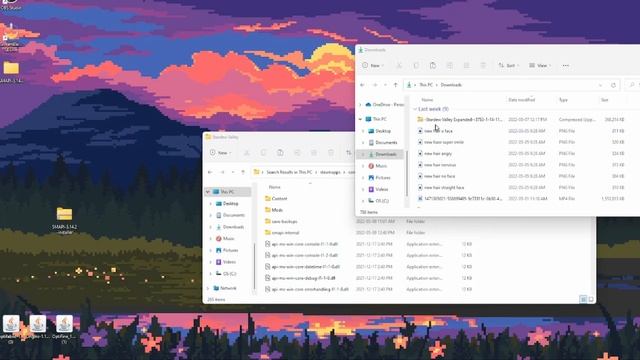
Task: Open the SMAPI-3.14.2-installer folder on the desktop
Action: [x=64, y=220]
